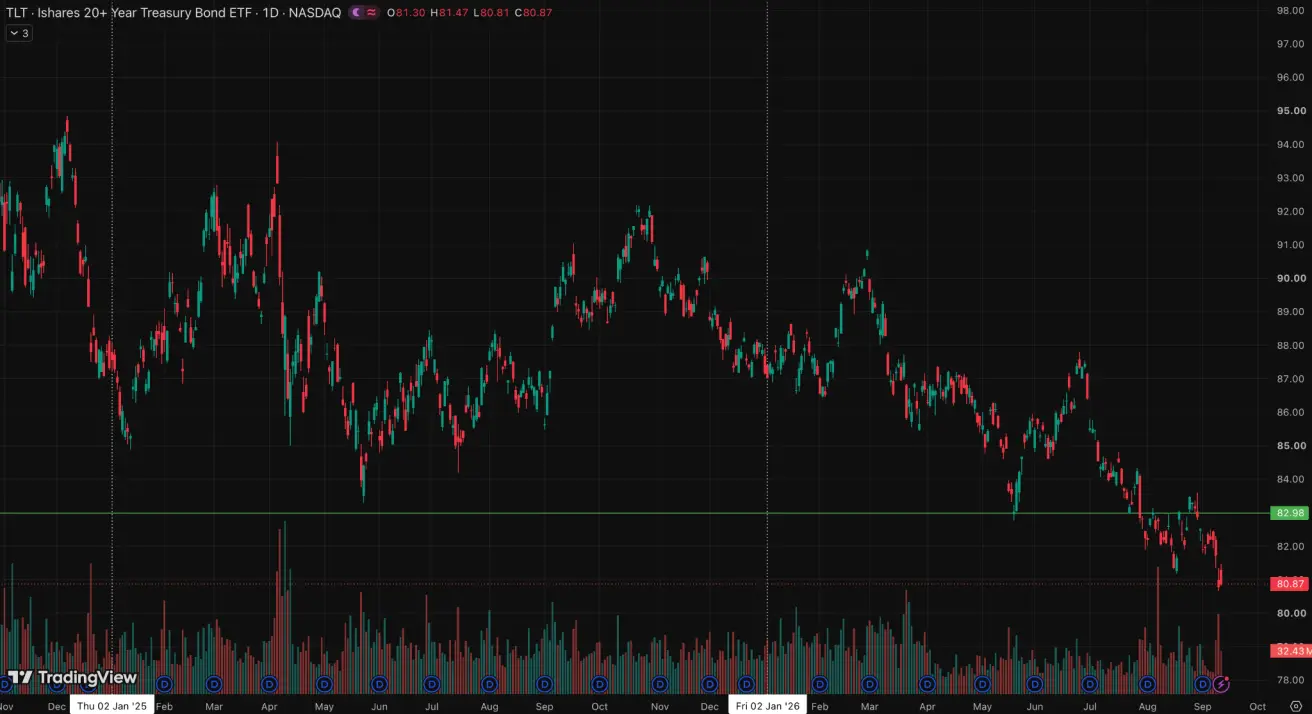The width and height of the screenshot is (1312, 714).
Task: Click the dividend marker for Jul 2025
Action: pyautogui.click(x=434, y=684)
